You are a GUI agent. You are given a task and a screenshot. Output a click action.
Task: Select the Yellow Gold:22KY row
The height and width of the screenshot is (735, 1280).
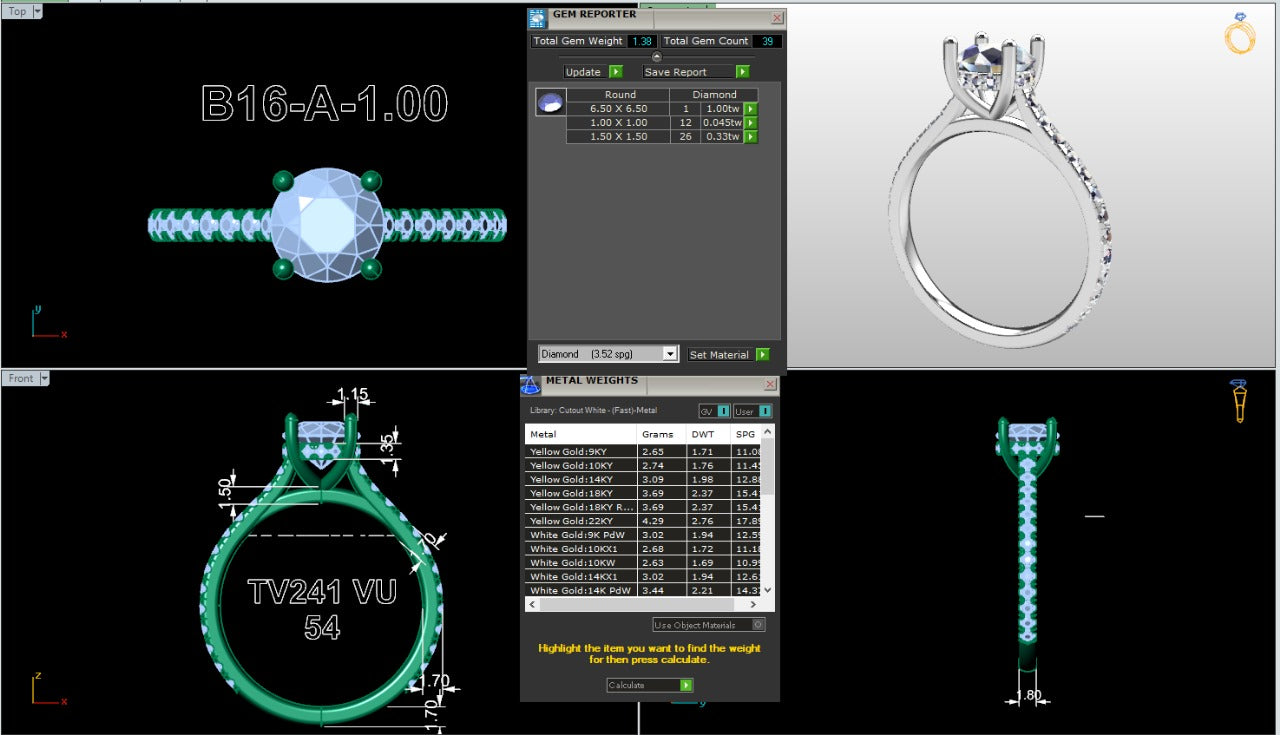(x=643, y=521)
